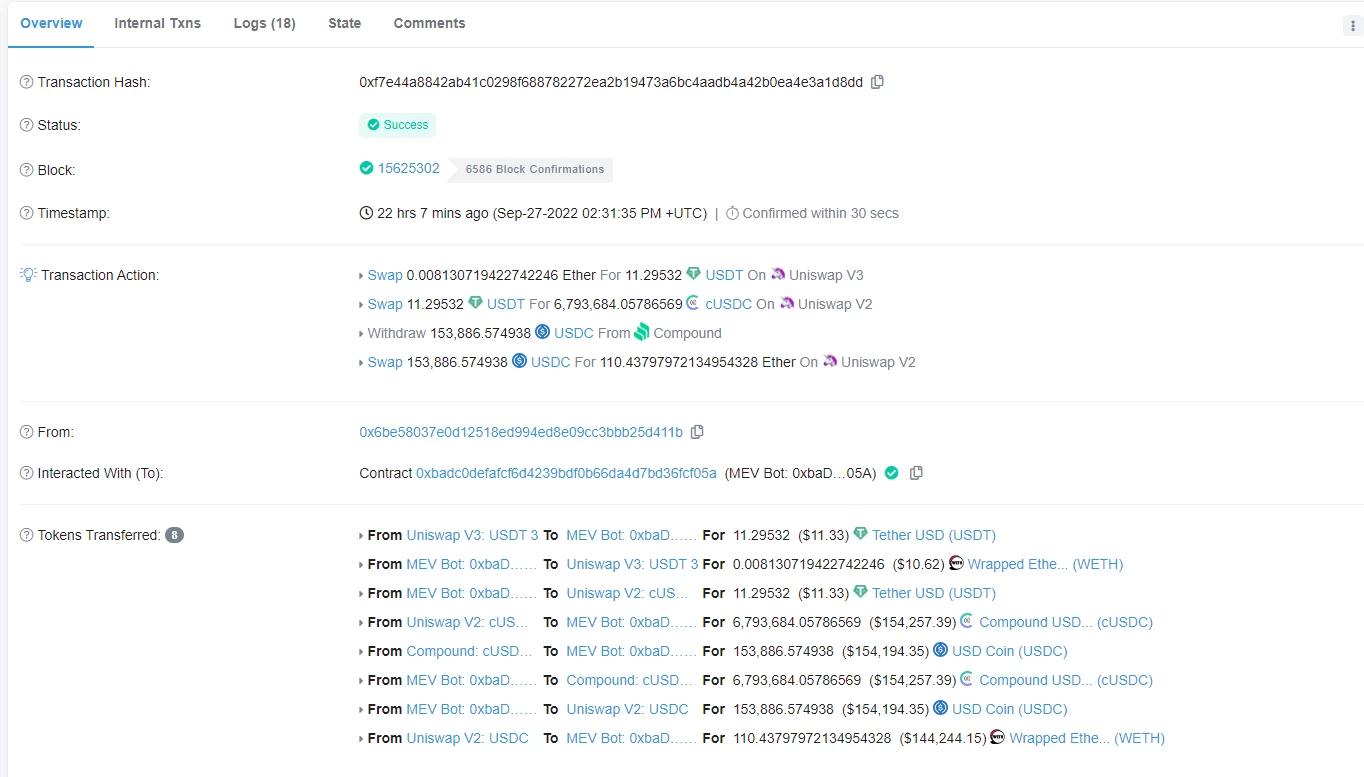The image size is (1364, 777).
Task: Click the Tokens Transferred count badge 8
Action: pos(174,535)
